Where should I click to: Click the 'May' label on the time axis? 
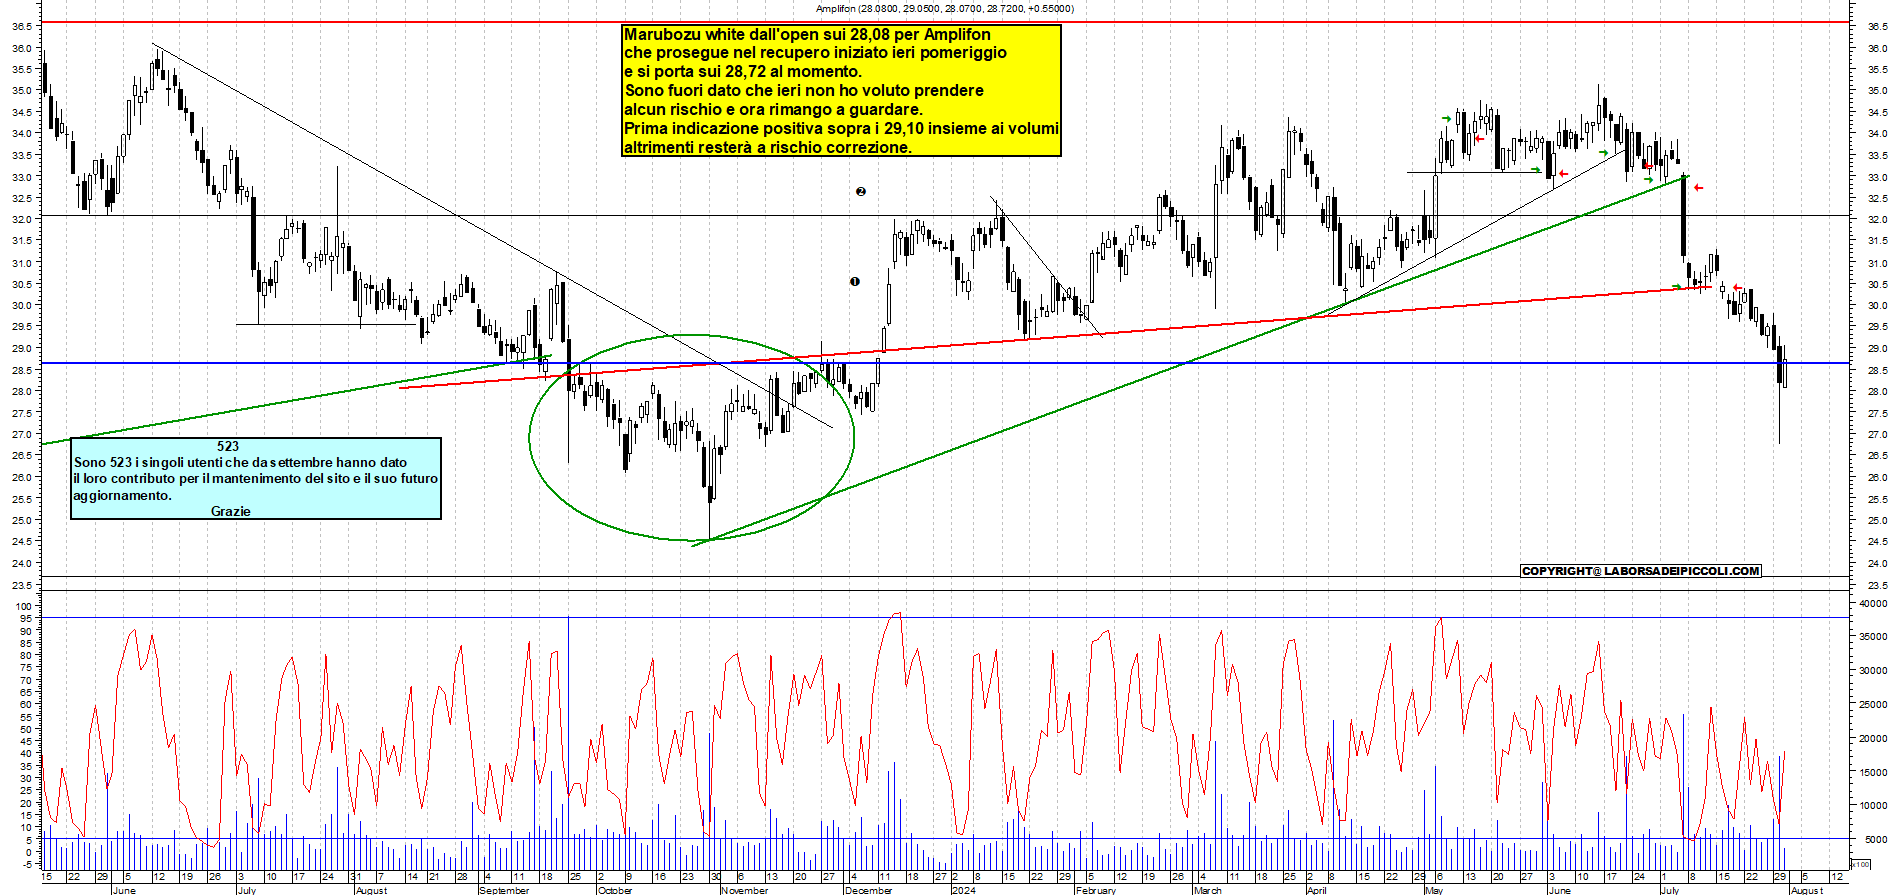(1434, 890)
